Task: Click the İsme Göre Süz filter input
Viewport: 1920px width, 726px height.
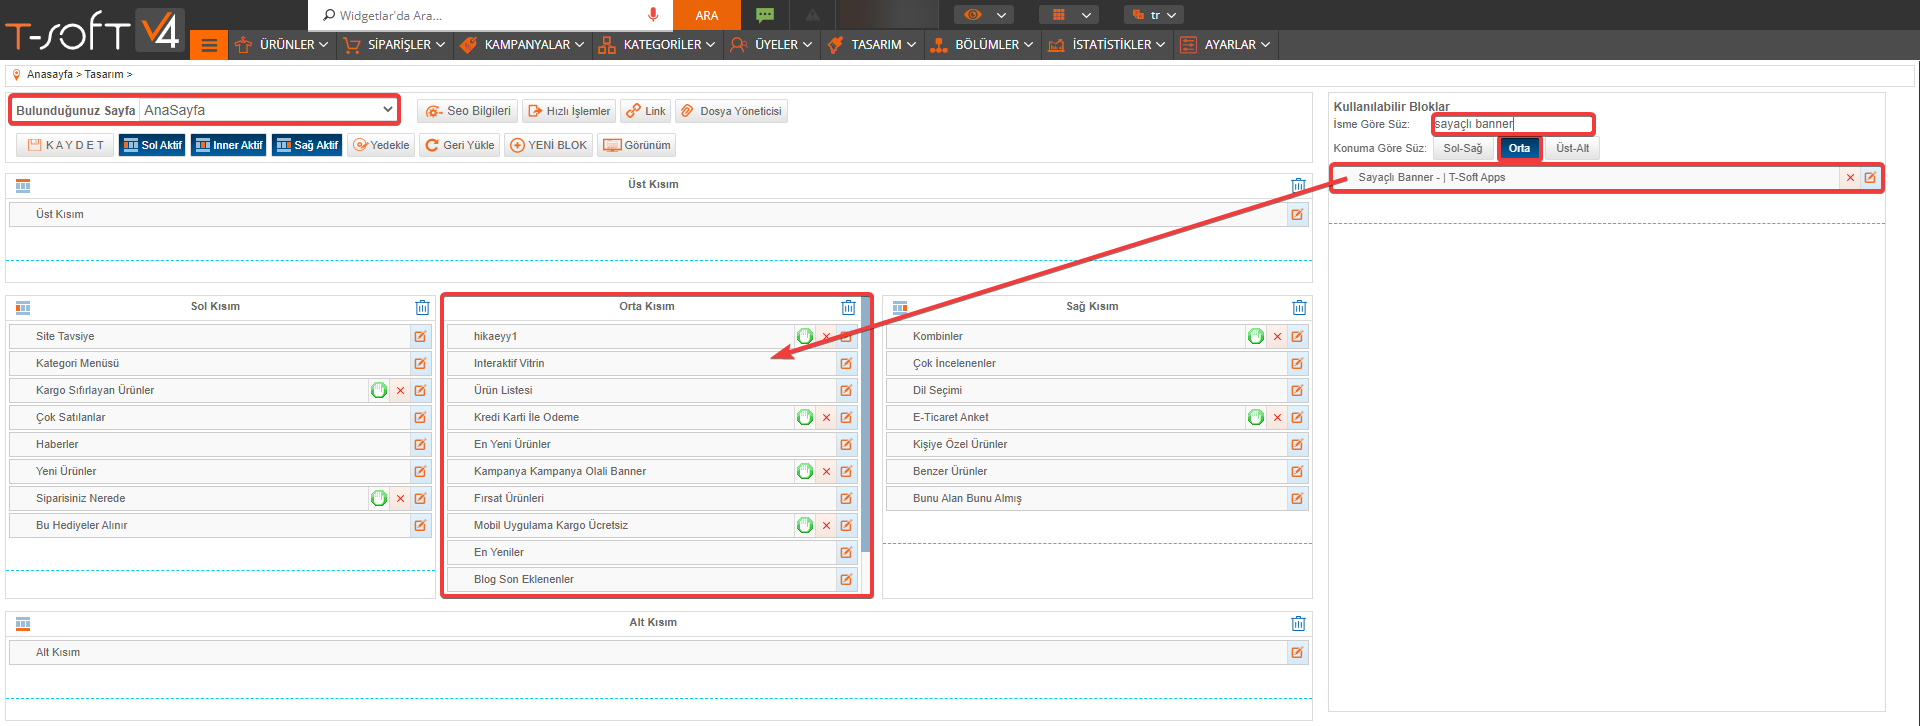Action: click(1513, 124)
